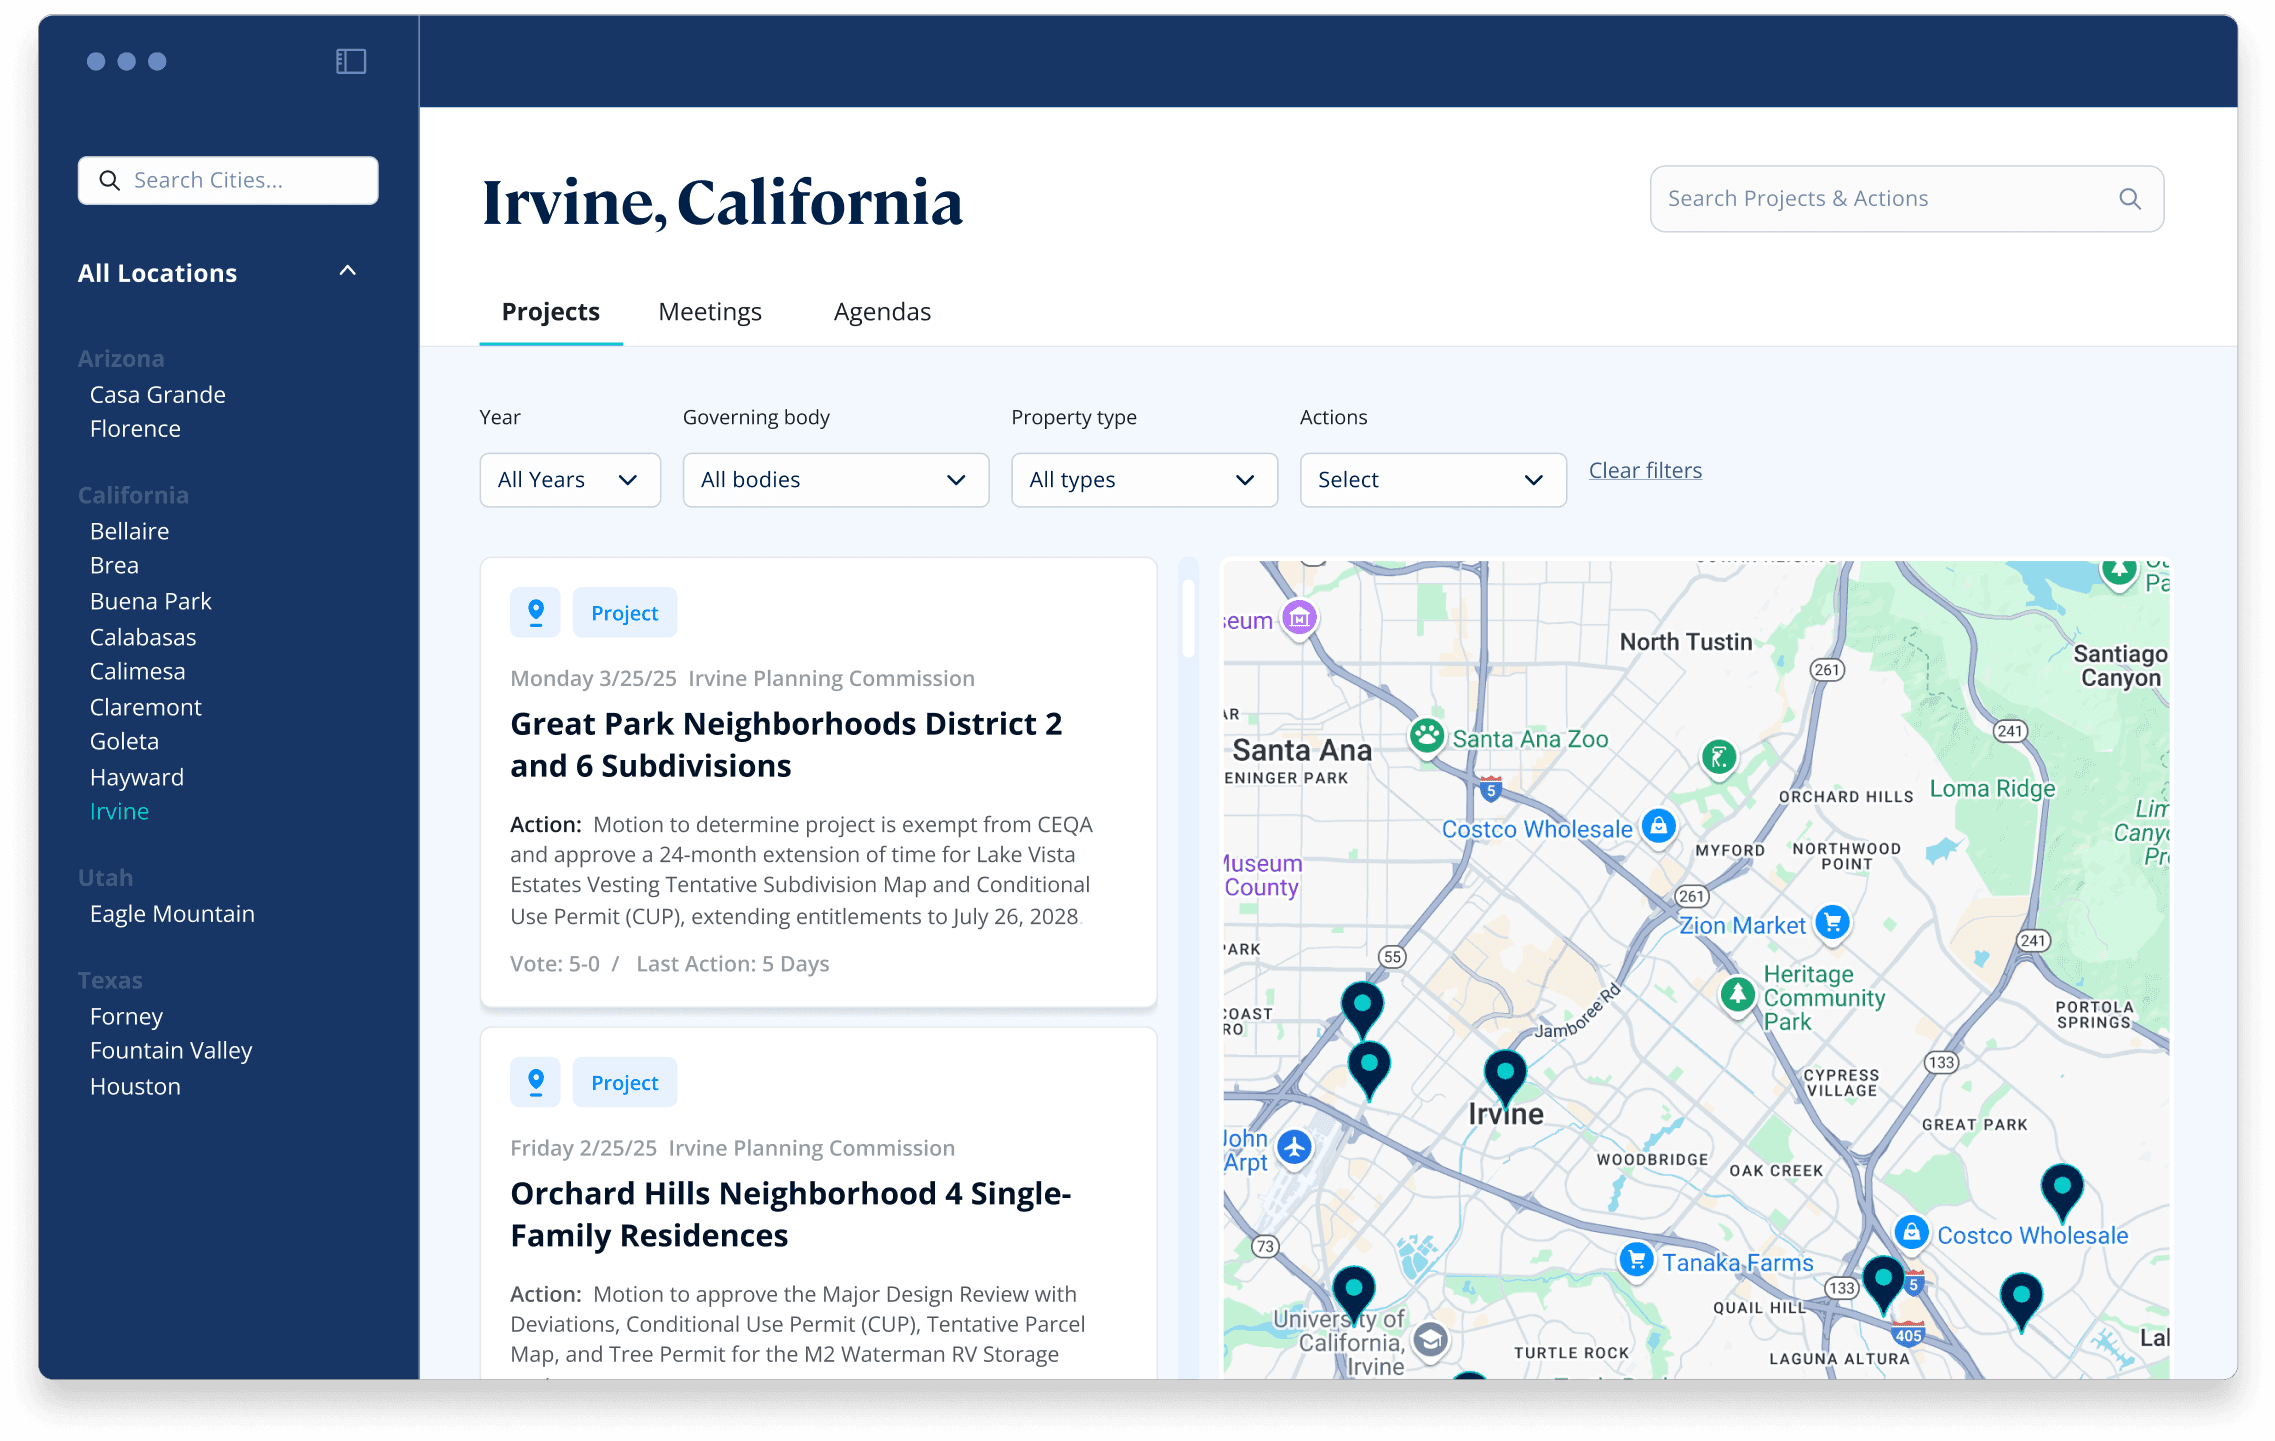Screen dimensions: 2275x1441
Task: Click the project list scrollbar thumb
Action: [1188, 618]
